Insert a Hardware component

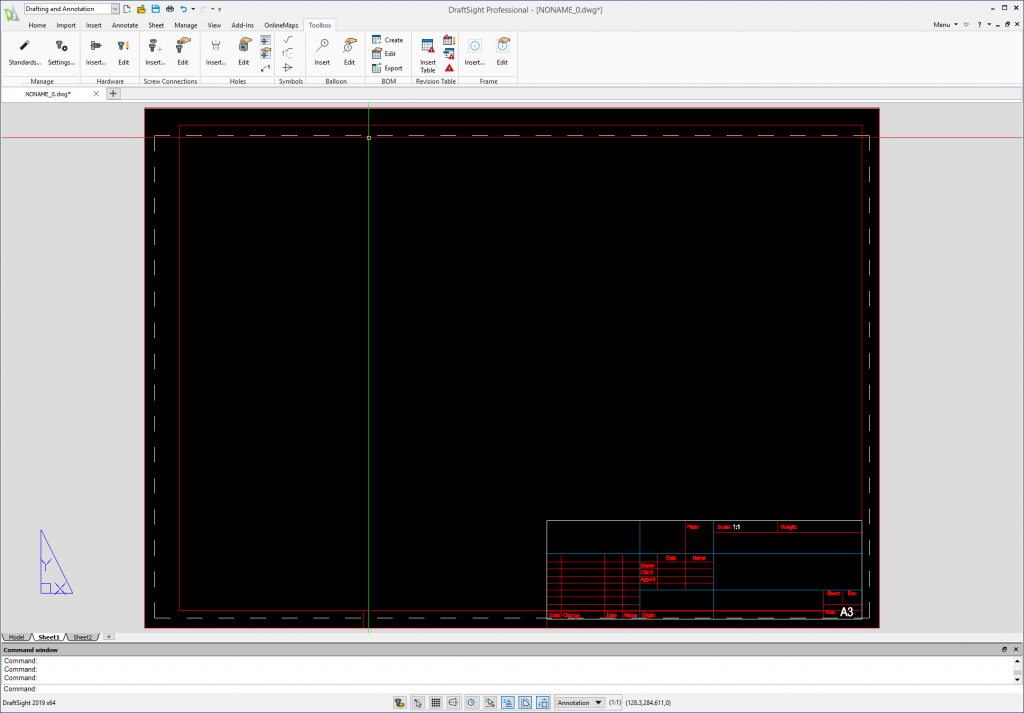pos(95,50)
